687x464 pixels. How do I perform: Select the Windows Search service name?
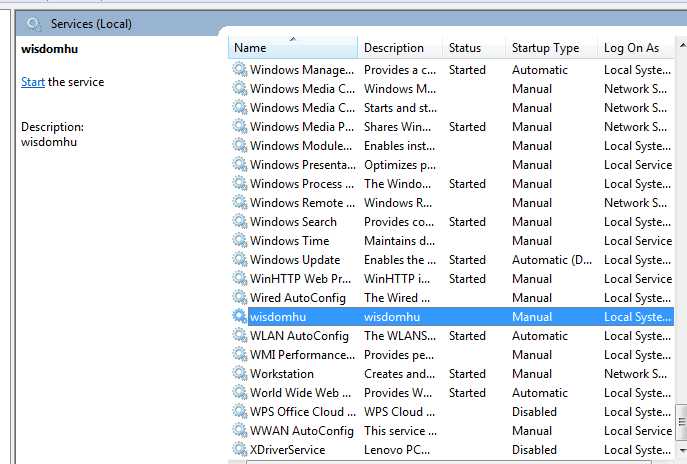tap(293, 222)
